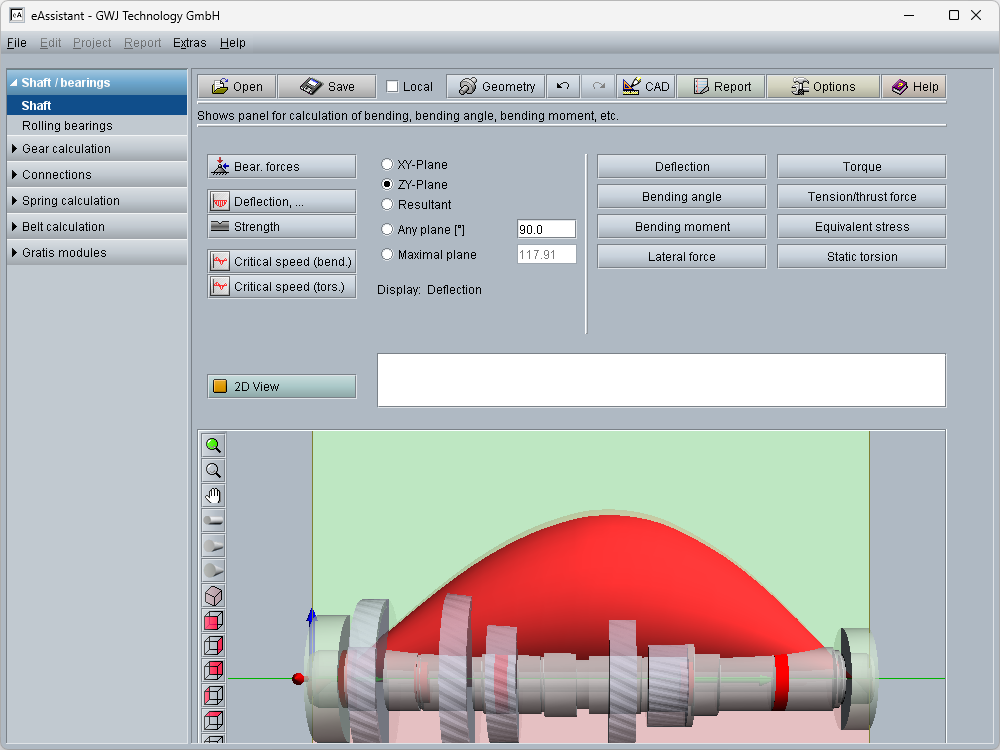Viewport: 1000px width, 750px height.
Task: Click the grey magnifier zoom icon
Action: pyautogui.click(x=213, y=471)
